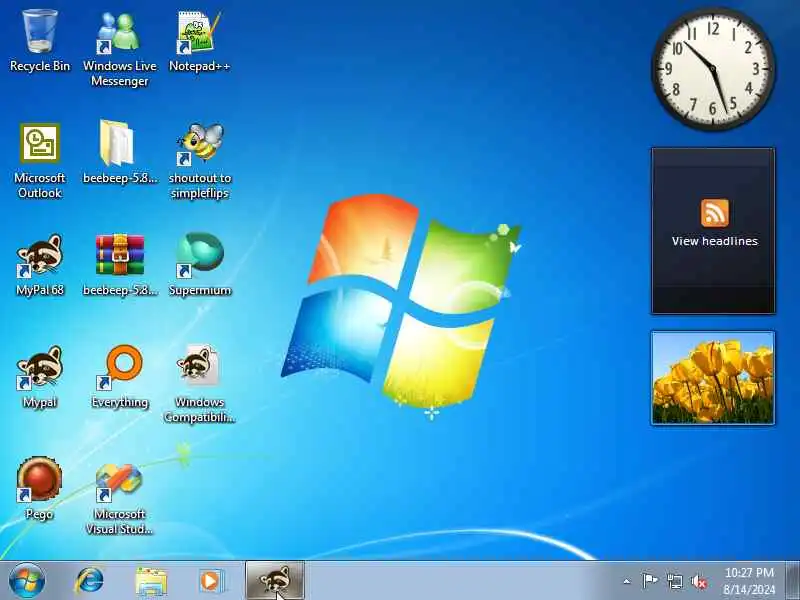Select the shoutout to simpleflips bee icon
Screen dimensions: 800x600
point(199,161)
